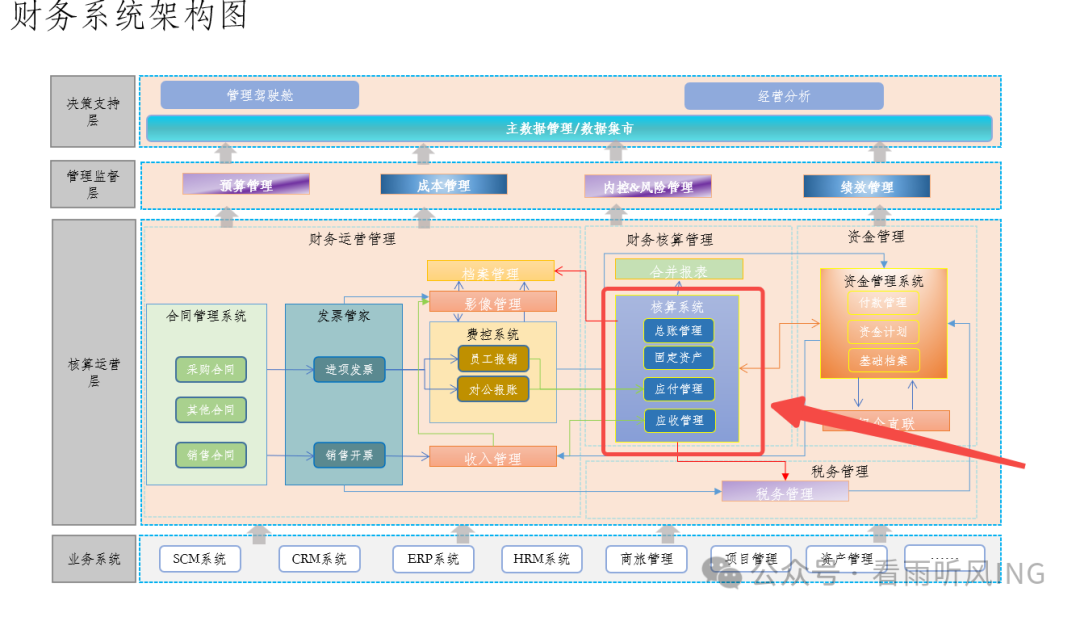Click the 管理驾驶舱 box
Image resolution: width=1080 pixels, height=617 pixels.
tap(259, 95)
